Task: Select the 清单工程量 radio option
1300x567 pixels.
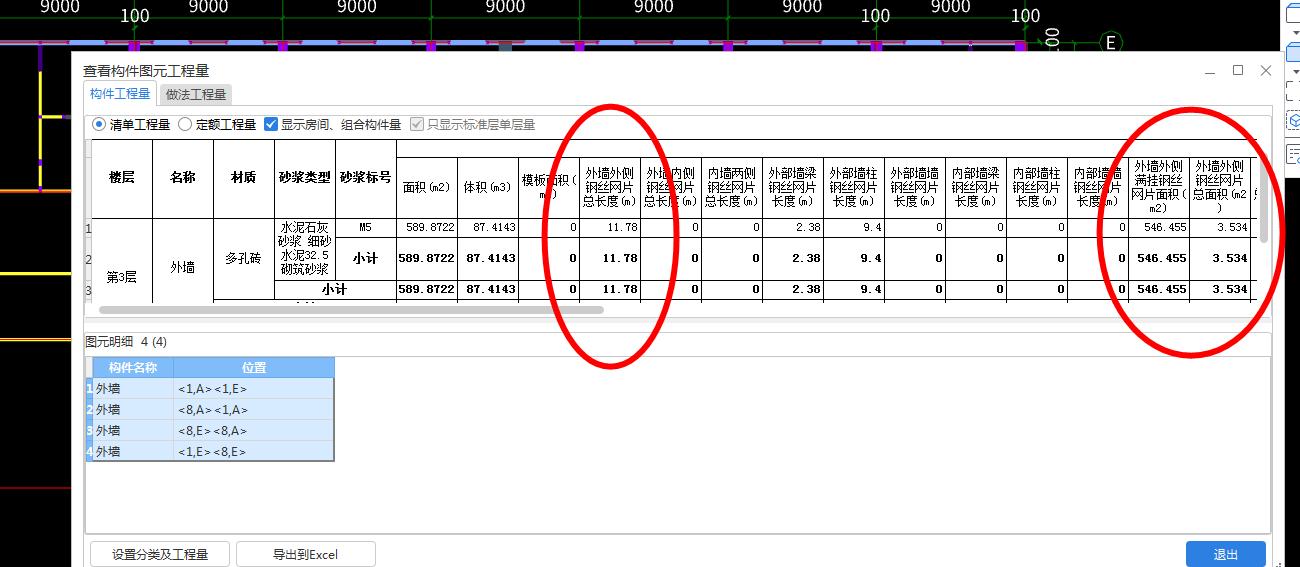Action: click(x=131, y=125)
